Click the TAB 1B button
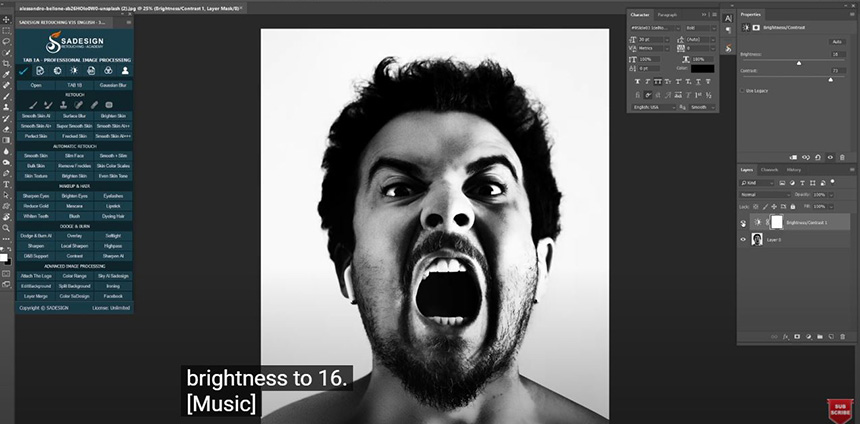The image size is (860, 424). pos(74,86)
